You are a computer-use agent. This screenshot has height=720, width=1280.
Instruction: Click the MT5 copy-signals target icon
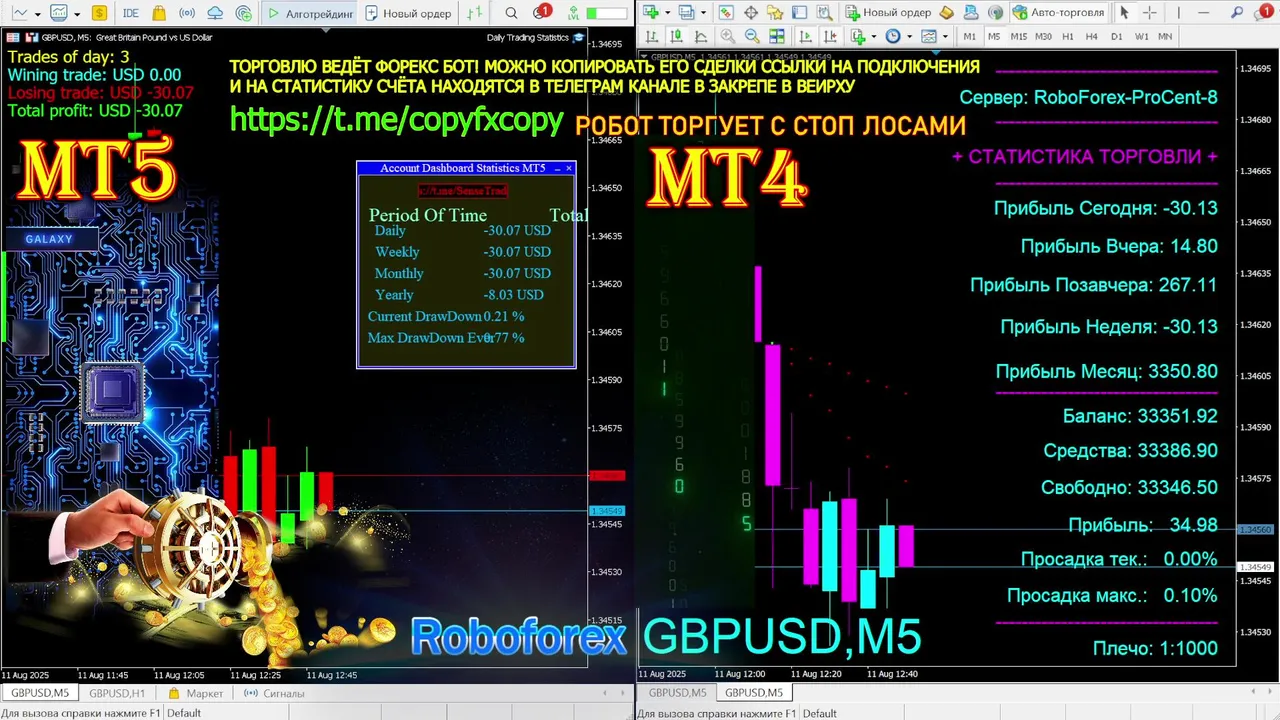[244, 13]
